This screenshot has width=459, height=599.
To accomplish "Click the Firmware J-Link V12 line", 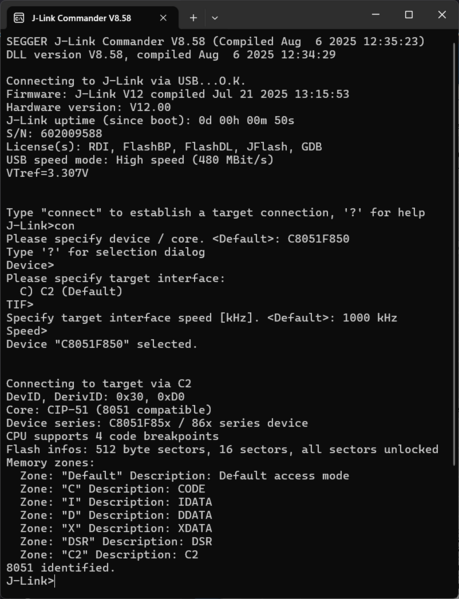I will click(x=178, y=94).
